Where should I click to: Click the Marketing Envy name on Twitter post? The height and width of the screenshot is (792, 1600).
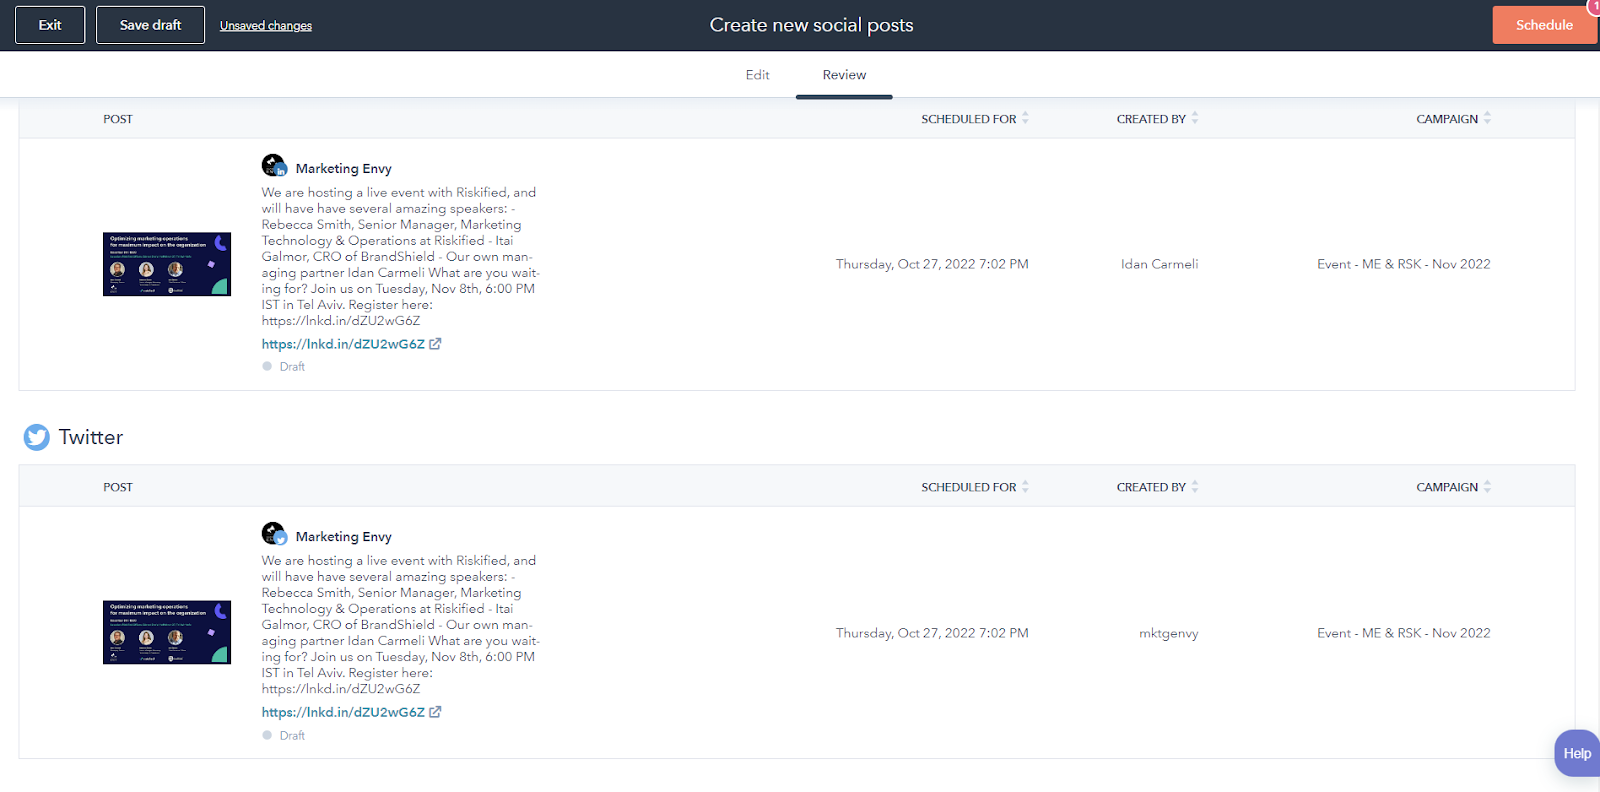(x=343, y=537)
